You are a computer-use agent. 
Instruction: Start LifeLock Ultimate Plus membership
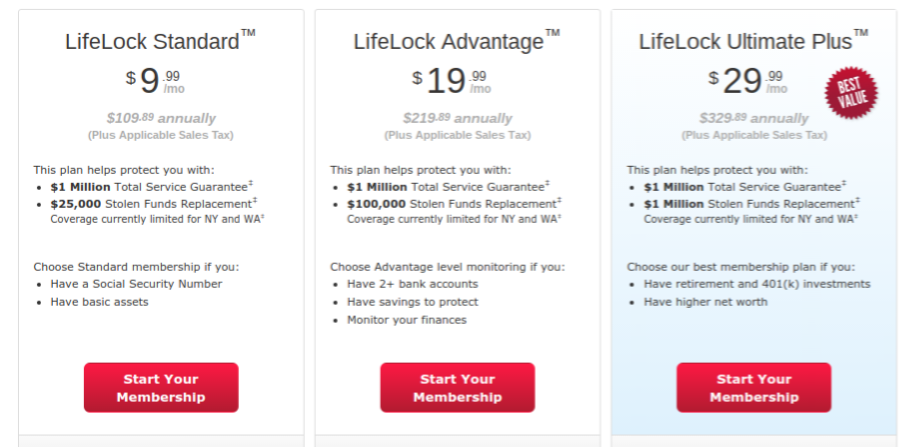click(753, 388)
